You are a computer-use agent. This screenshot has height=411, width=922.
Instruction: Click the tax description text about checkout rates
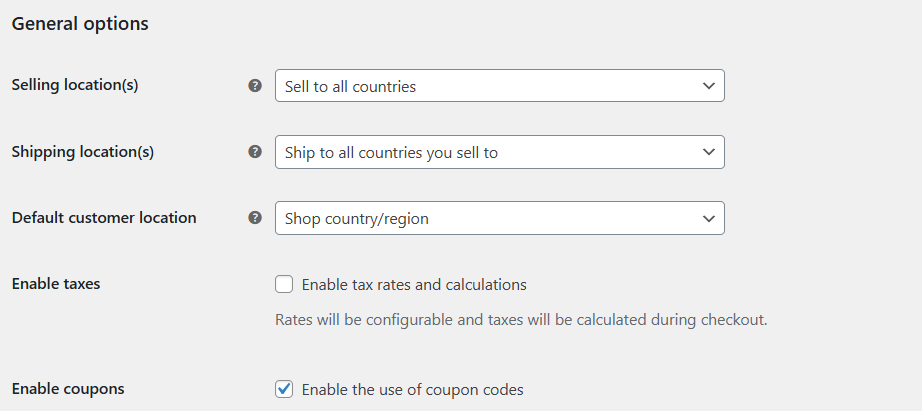[x=521, y=320]
